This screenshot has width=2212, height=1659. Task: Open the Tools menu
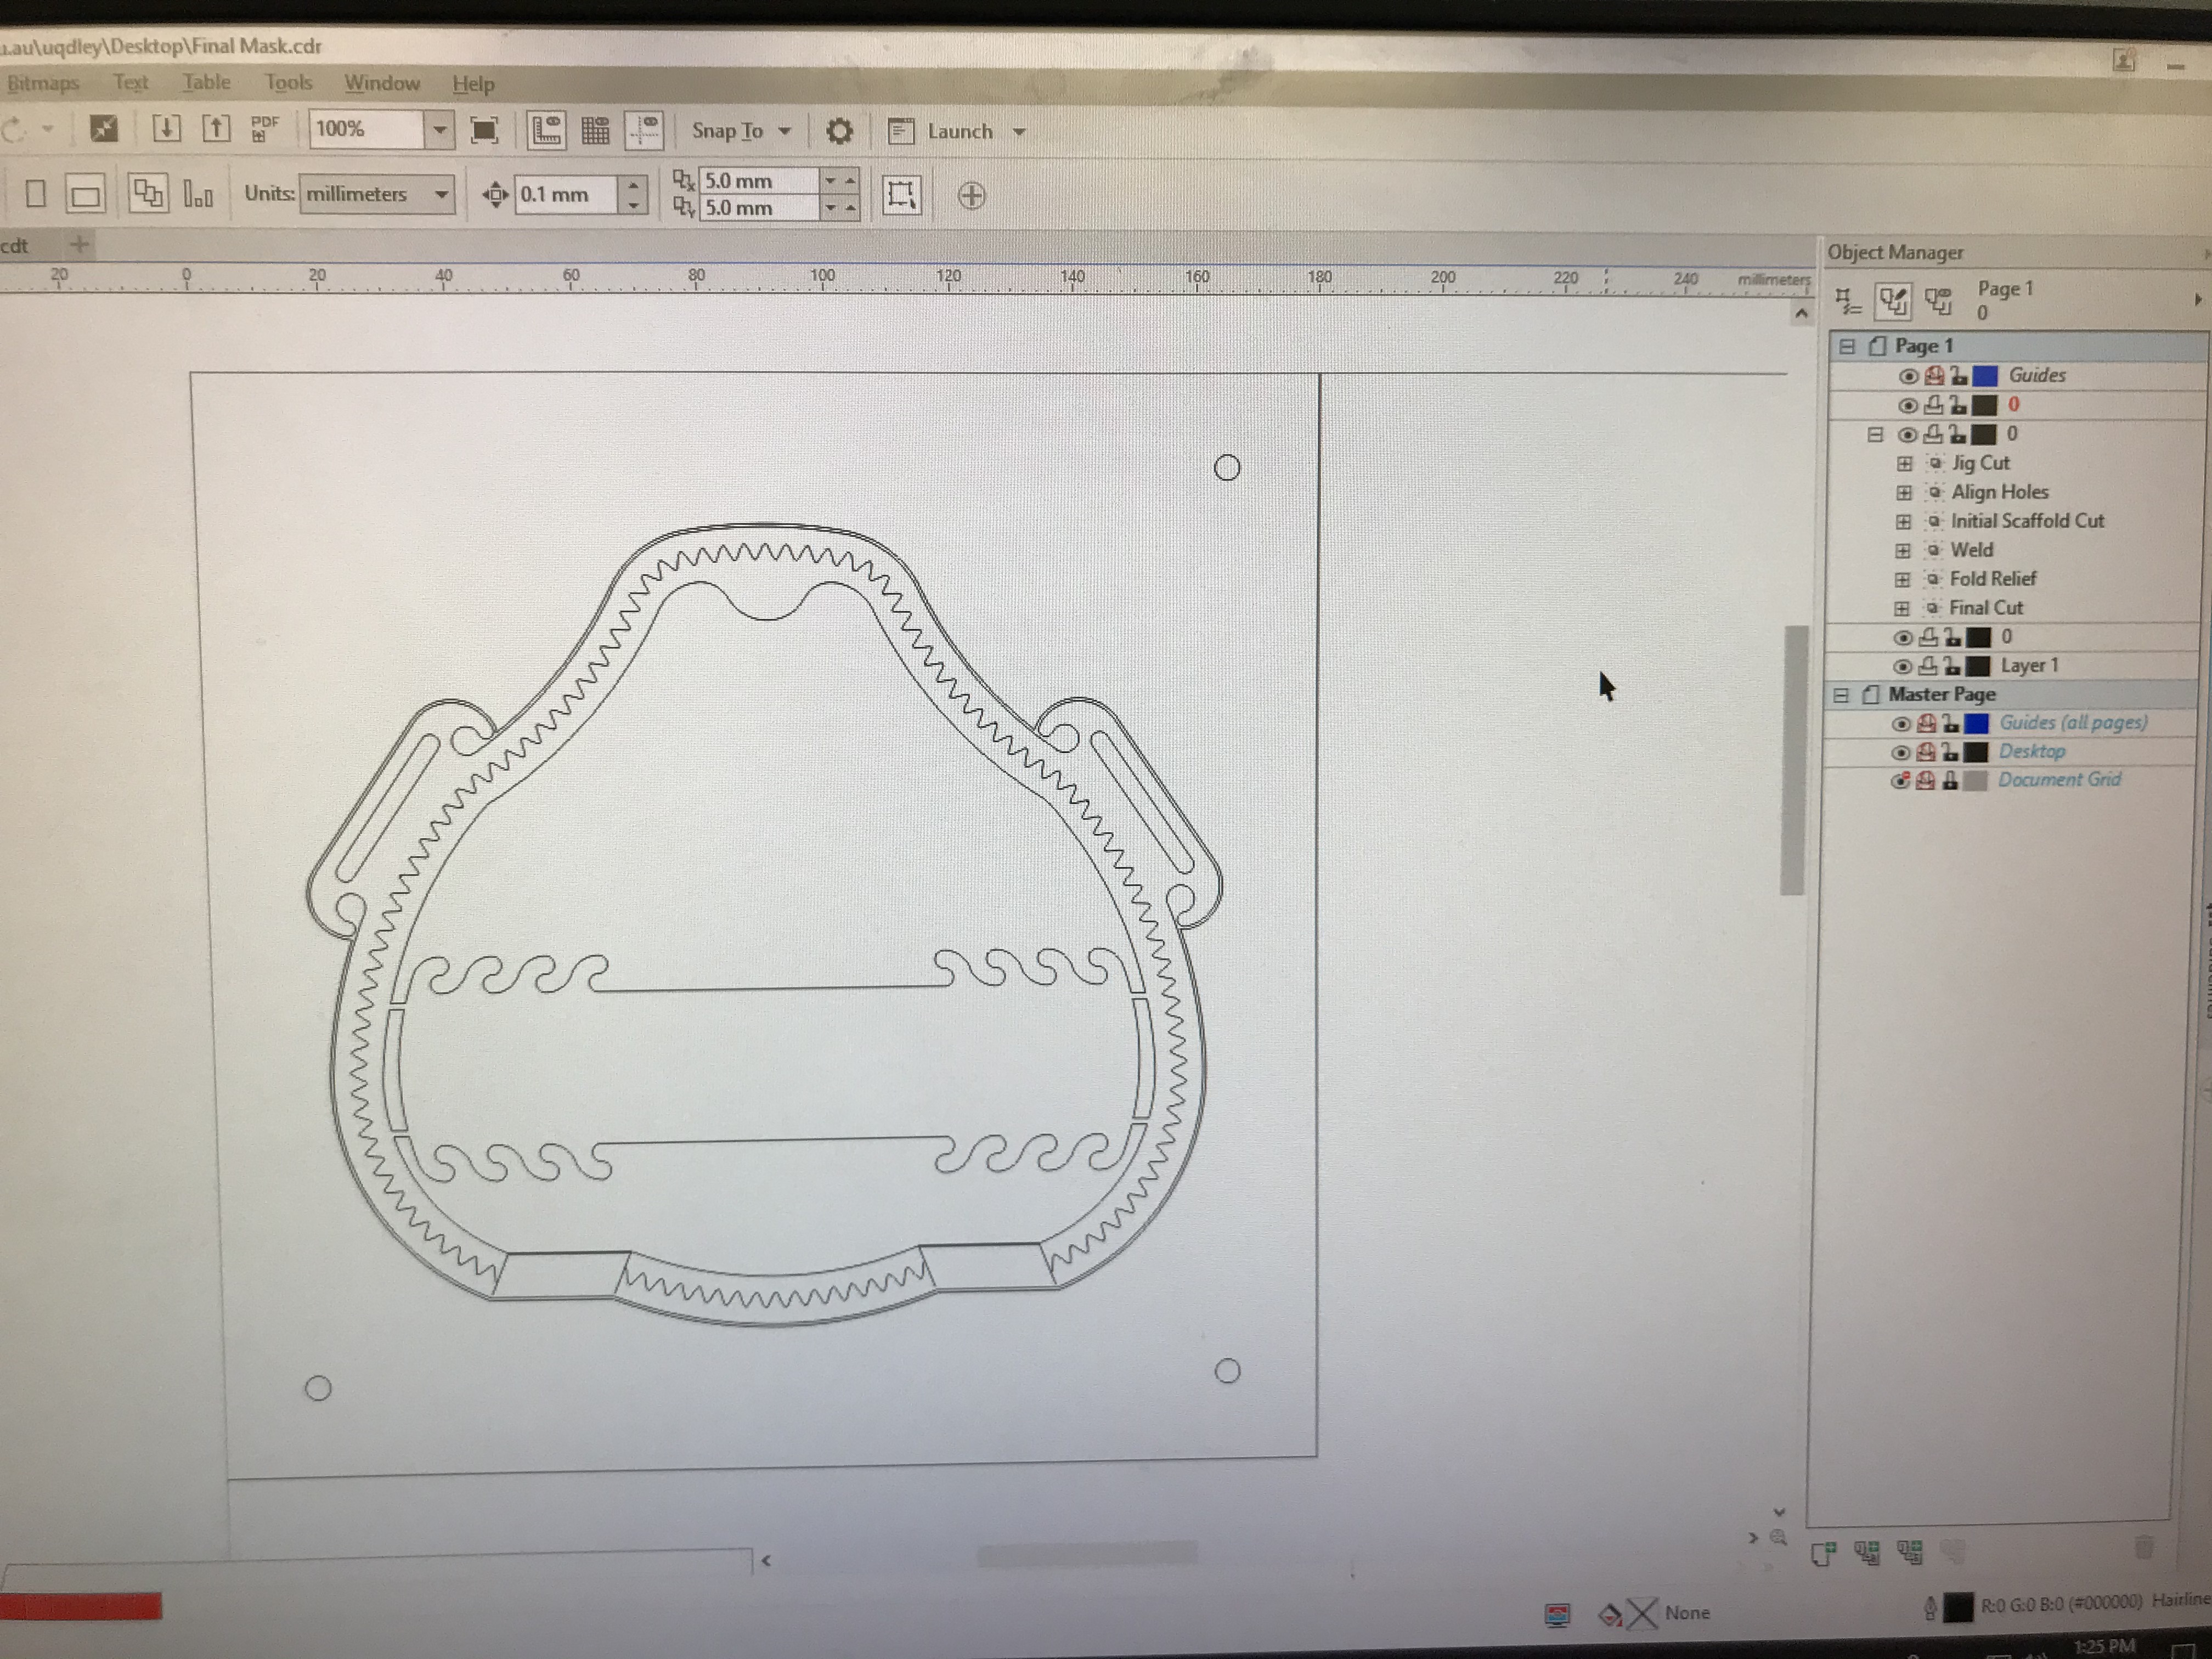[x=288, y=82]
